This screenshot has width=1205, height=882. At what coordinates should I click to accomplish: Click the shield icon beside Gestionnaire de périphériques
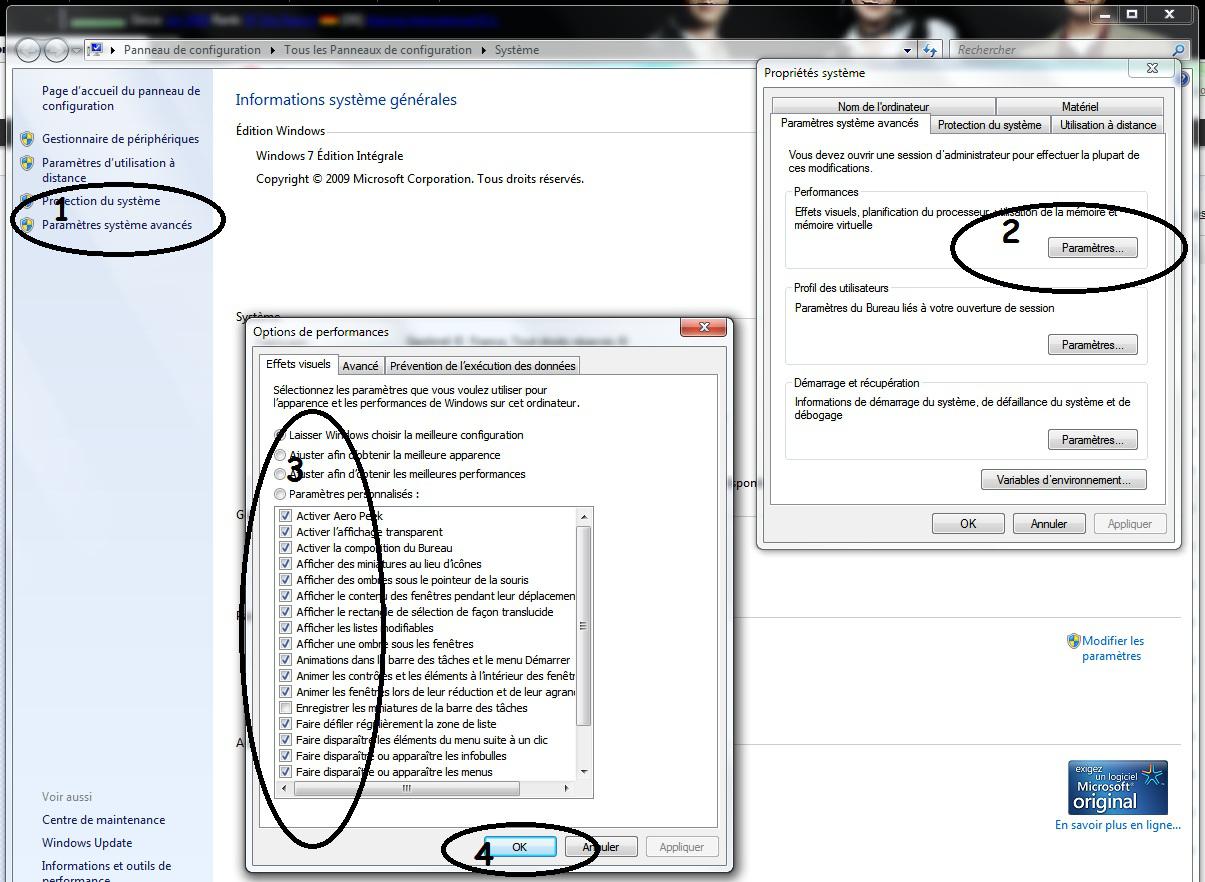(27, 139)
